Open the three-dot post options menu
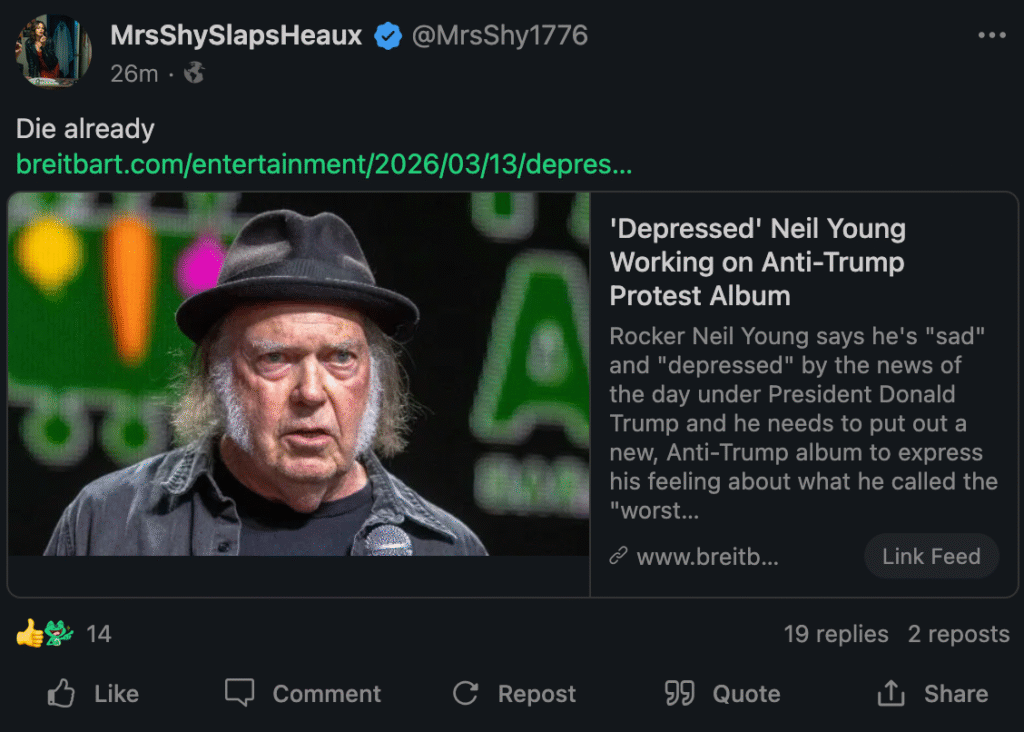The image size is (1024, 732). click(x=991, y=36)
